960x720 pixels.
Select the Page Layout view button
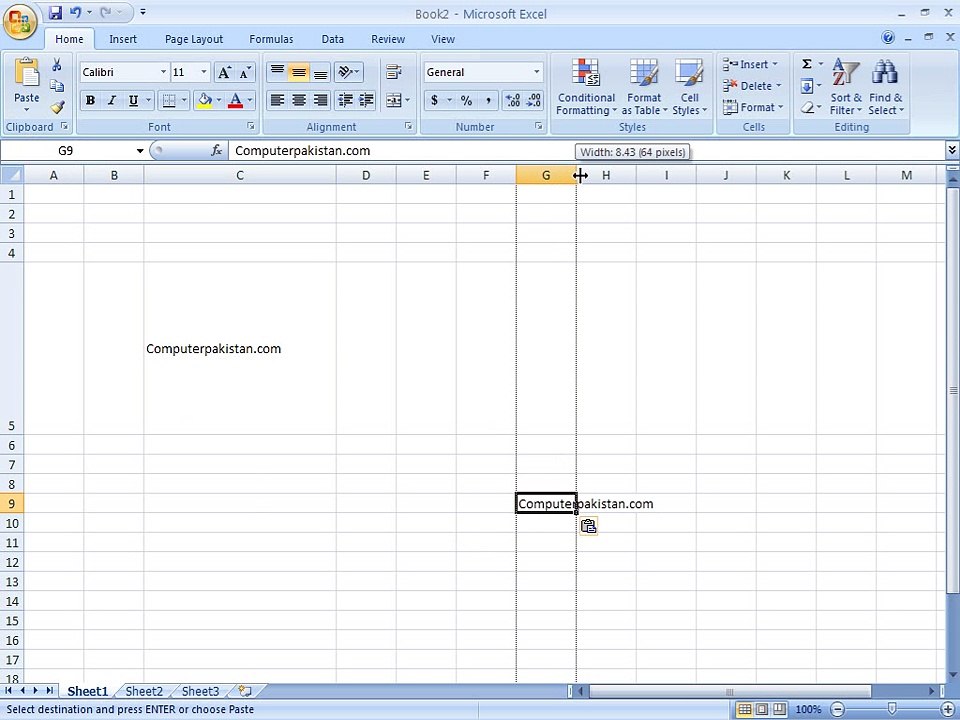[762, 709]
